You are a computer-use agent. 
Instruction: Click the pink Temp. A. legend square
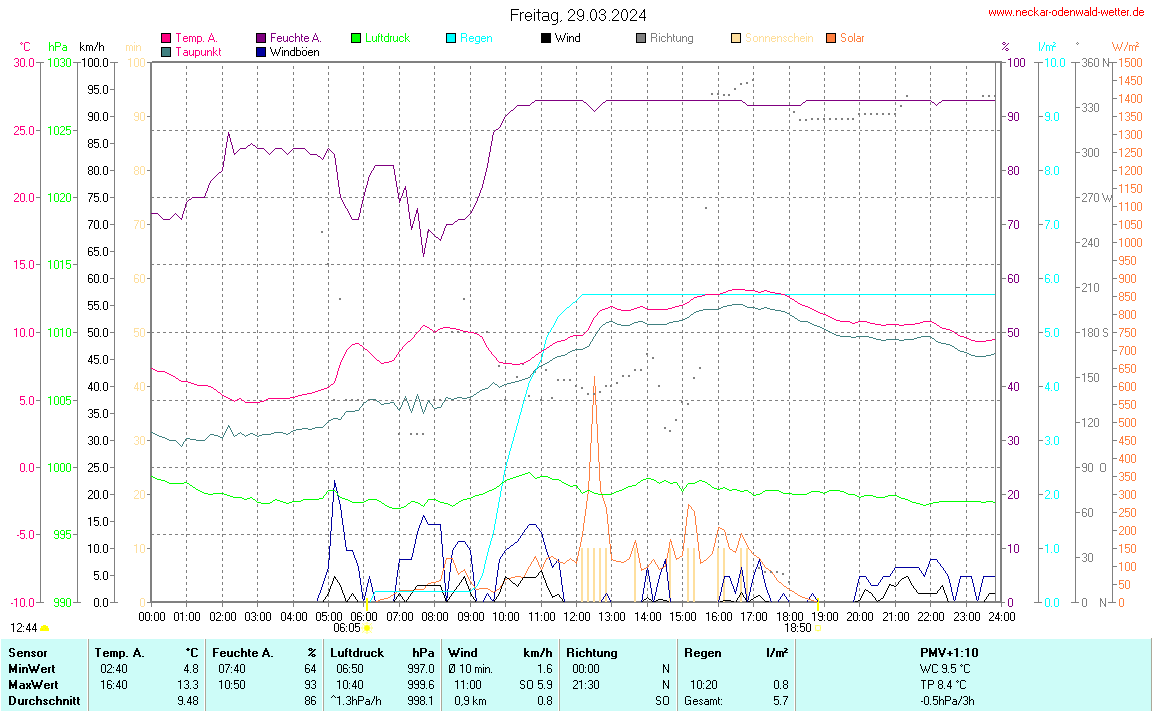point(166,38)
